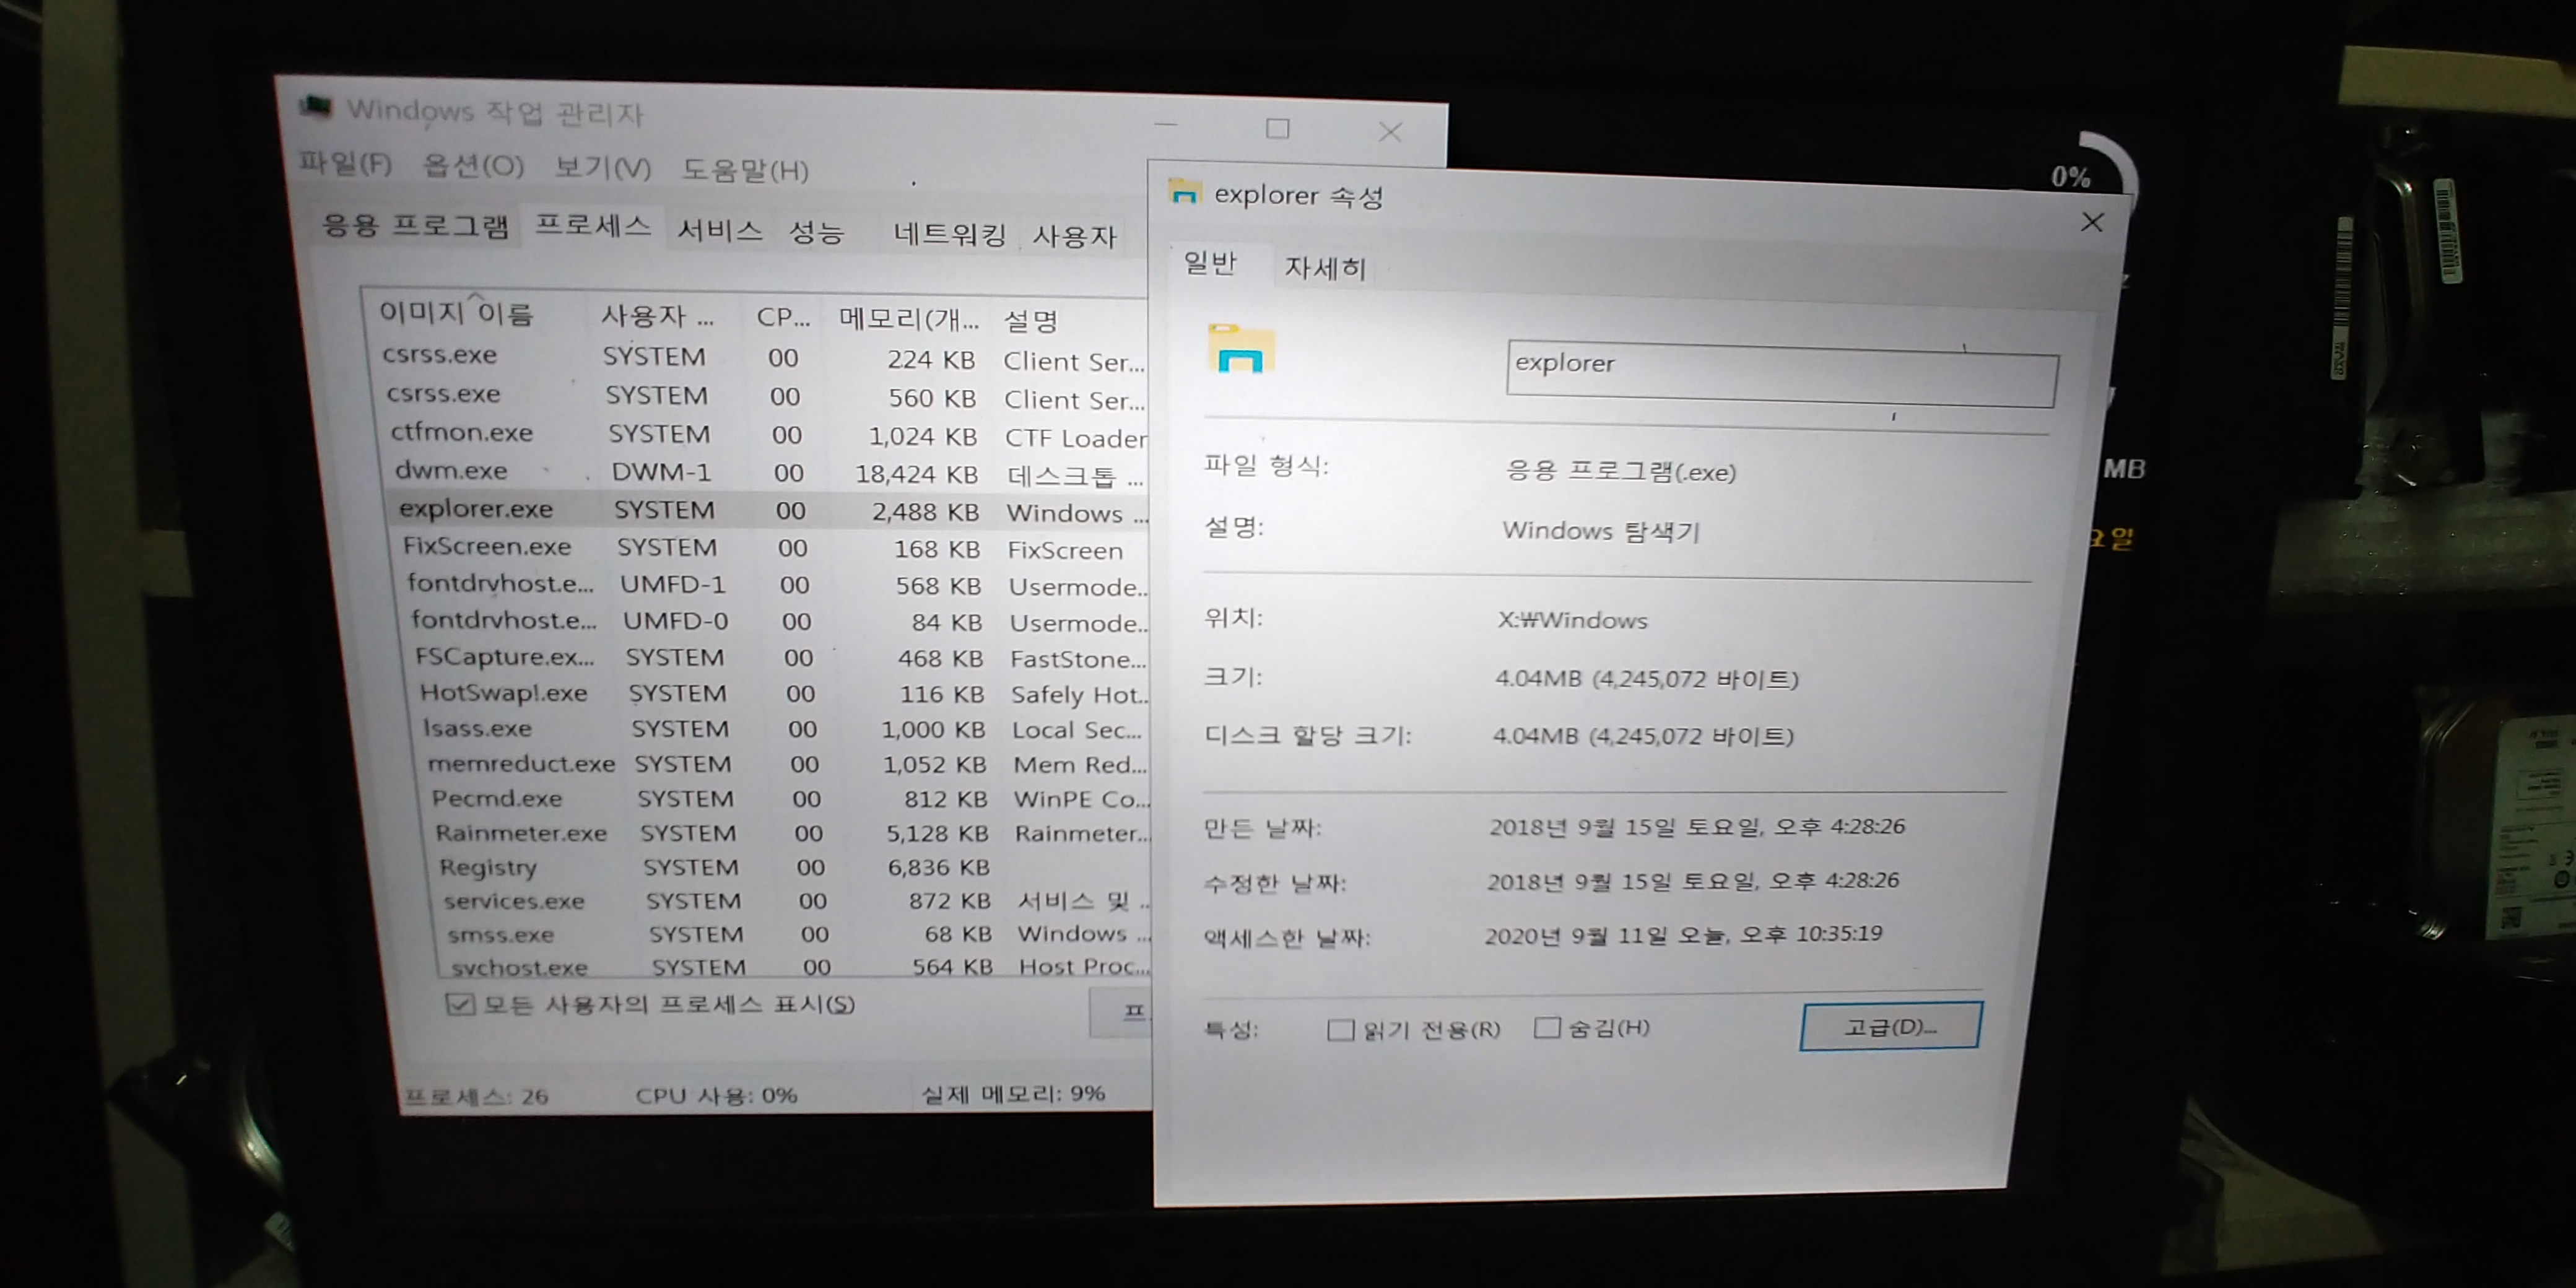Select the lsass.exe process row
Image resolution: width=2576 pixels, height=1288 pixels.
point(784,729)
